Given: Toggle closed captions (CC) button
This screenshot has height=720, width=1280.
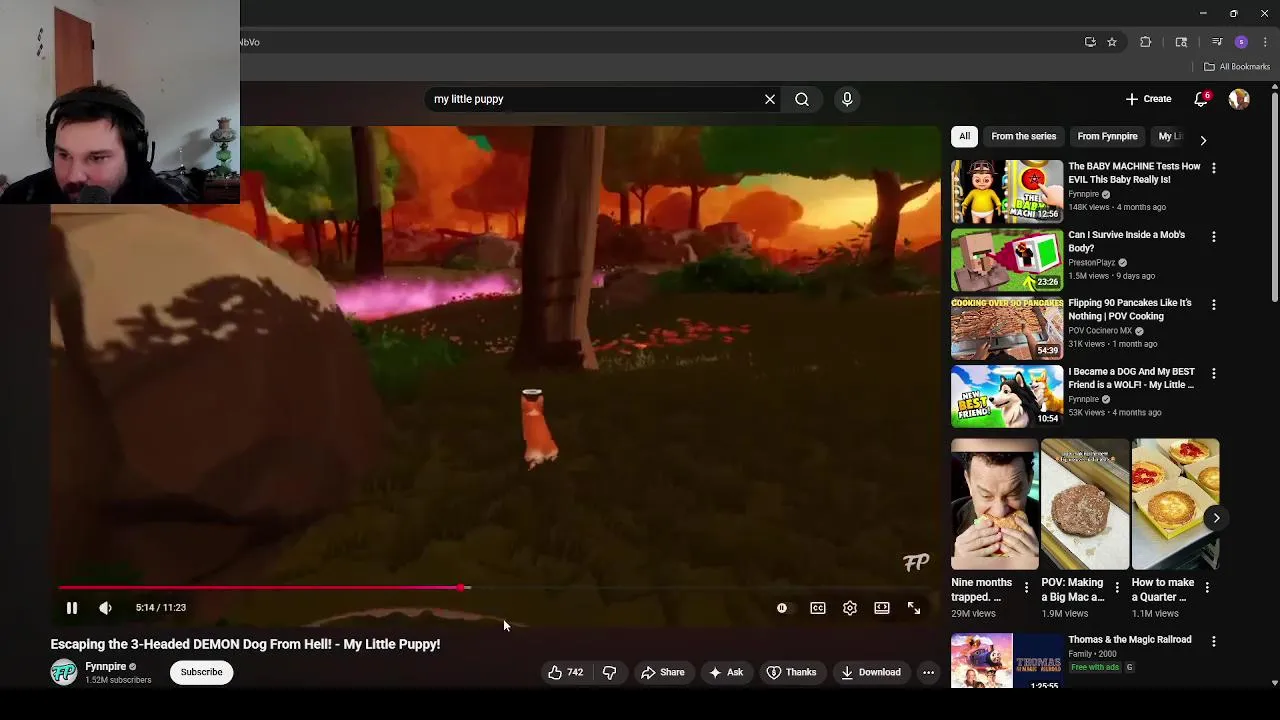Looking at the screenshot, I should click(x=818, y=608).
